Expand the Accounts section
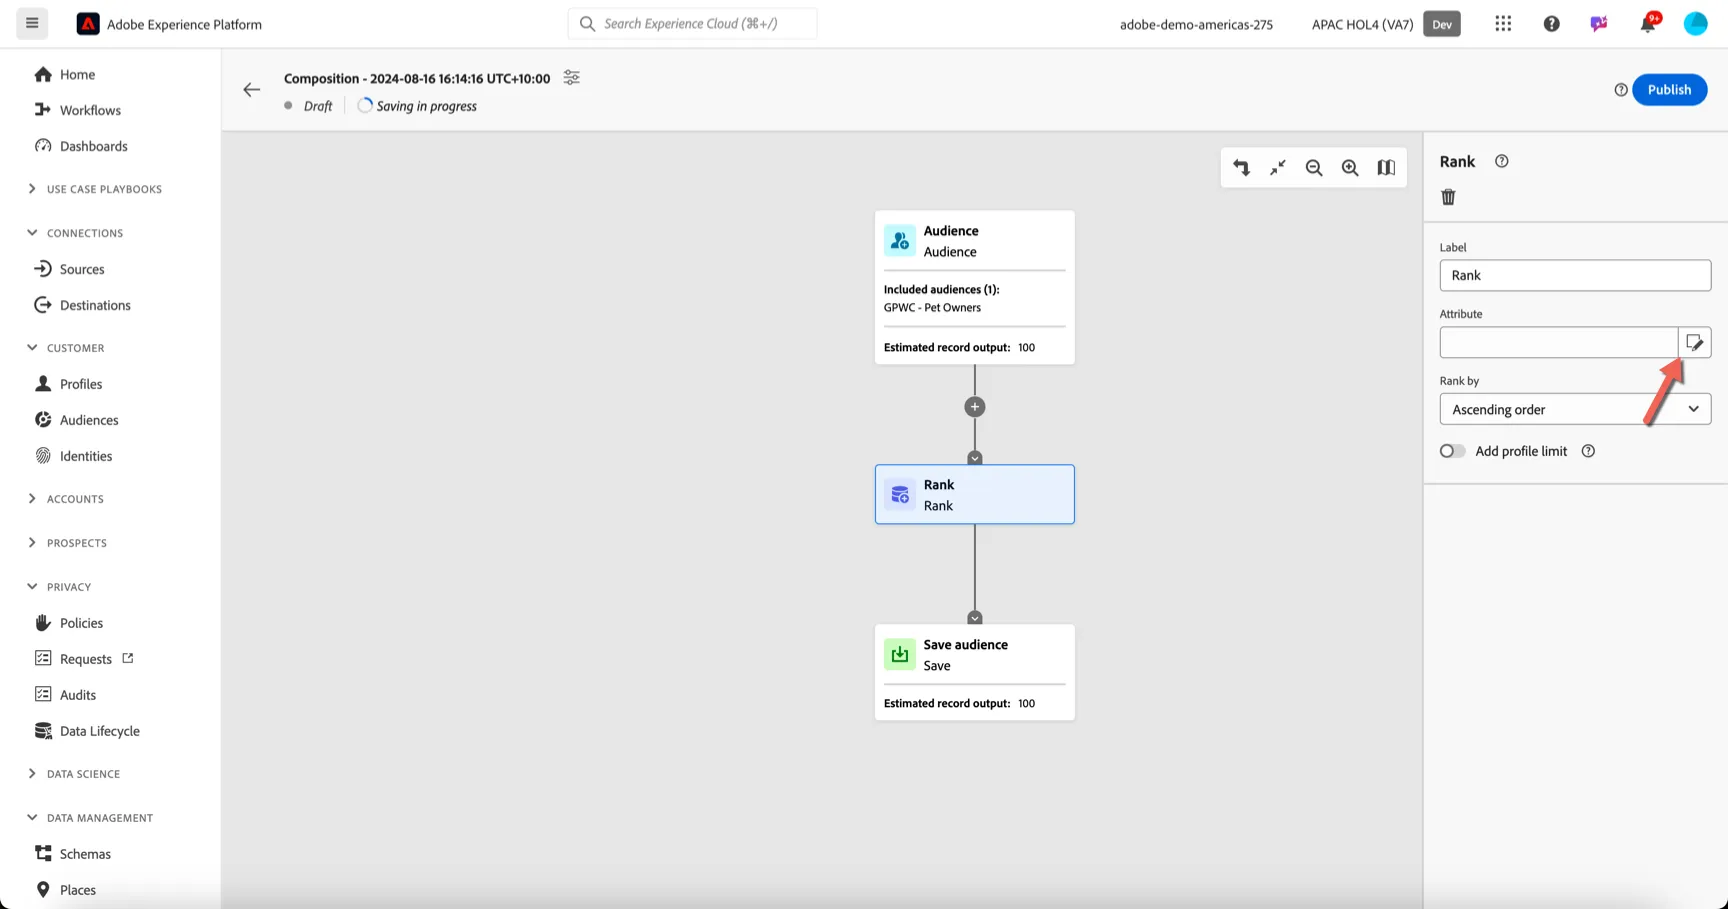Image resolution: width=1728 pixels, height=909 pixels. click(66, 499)
